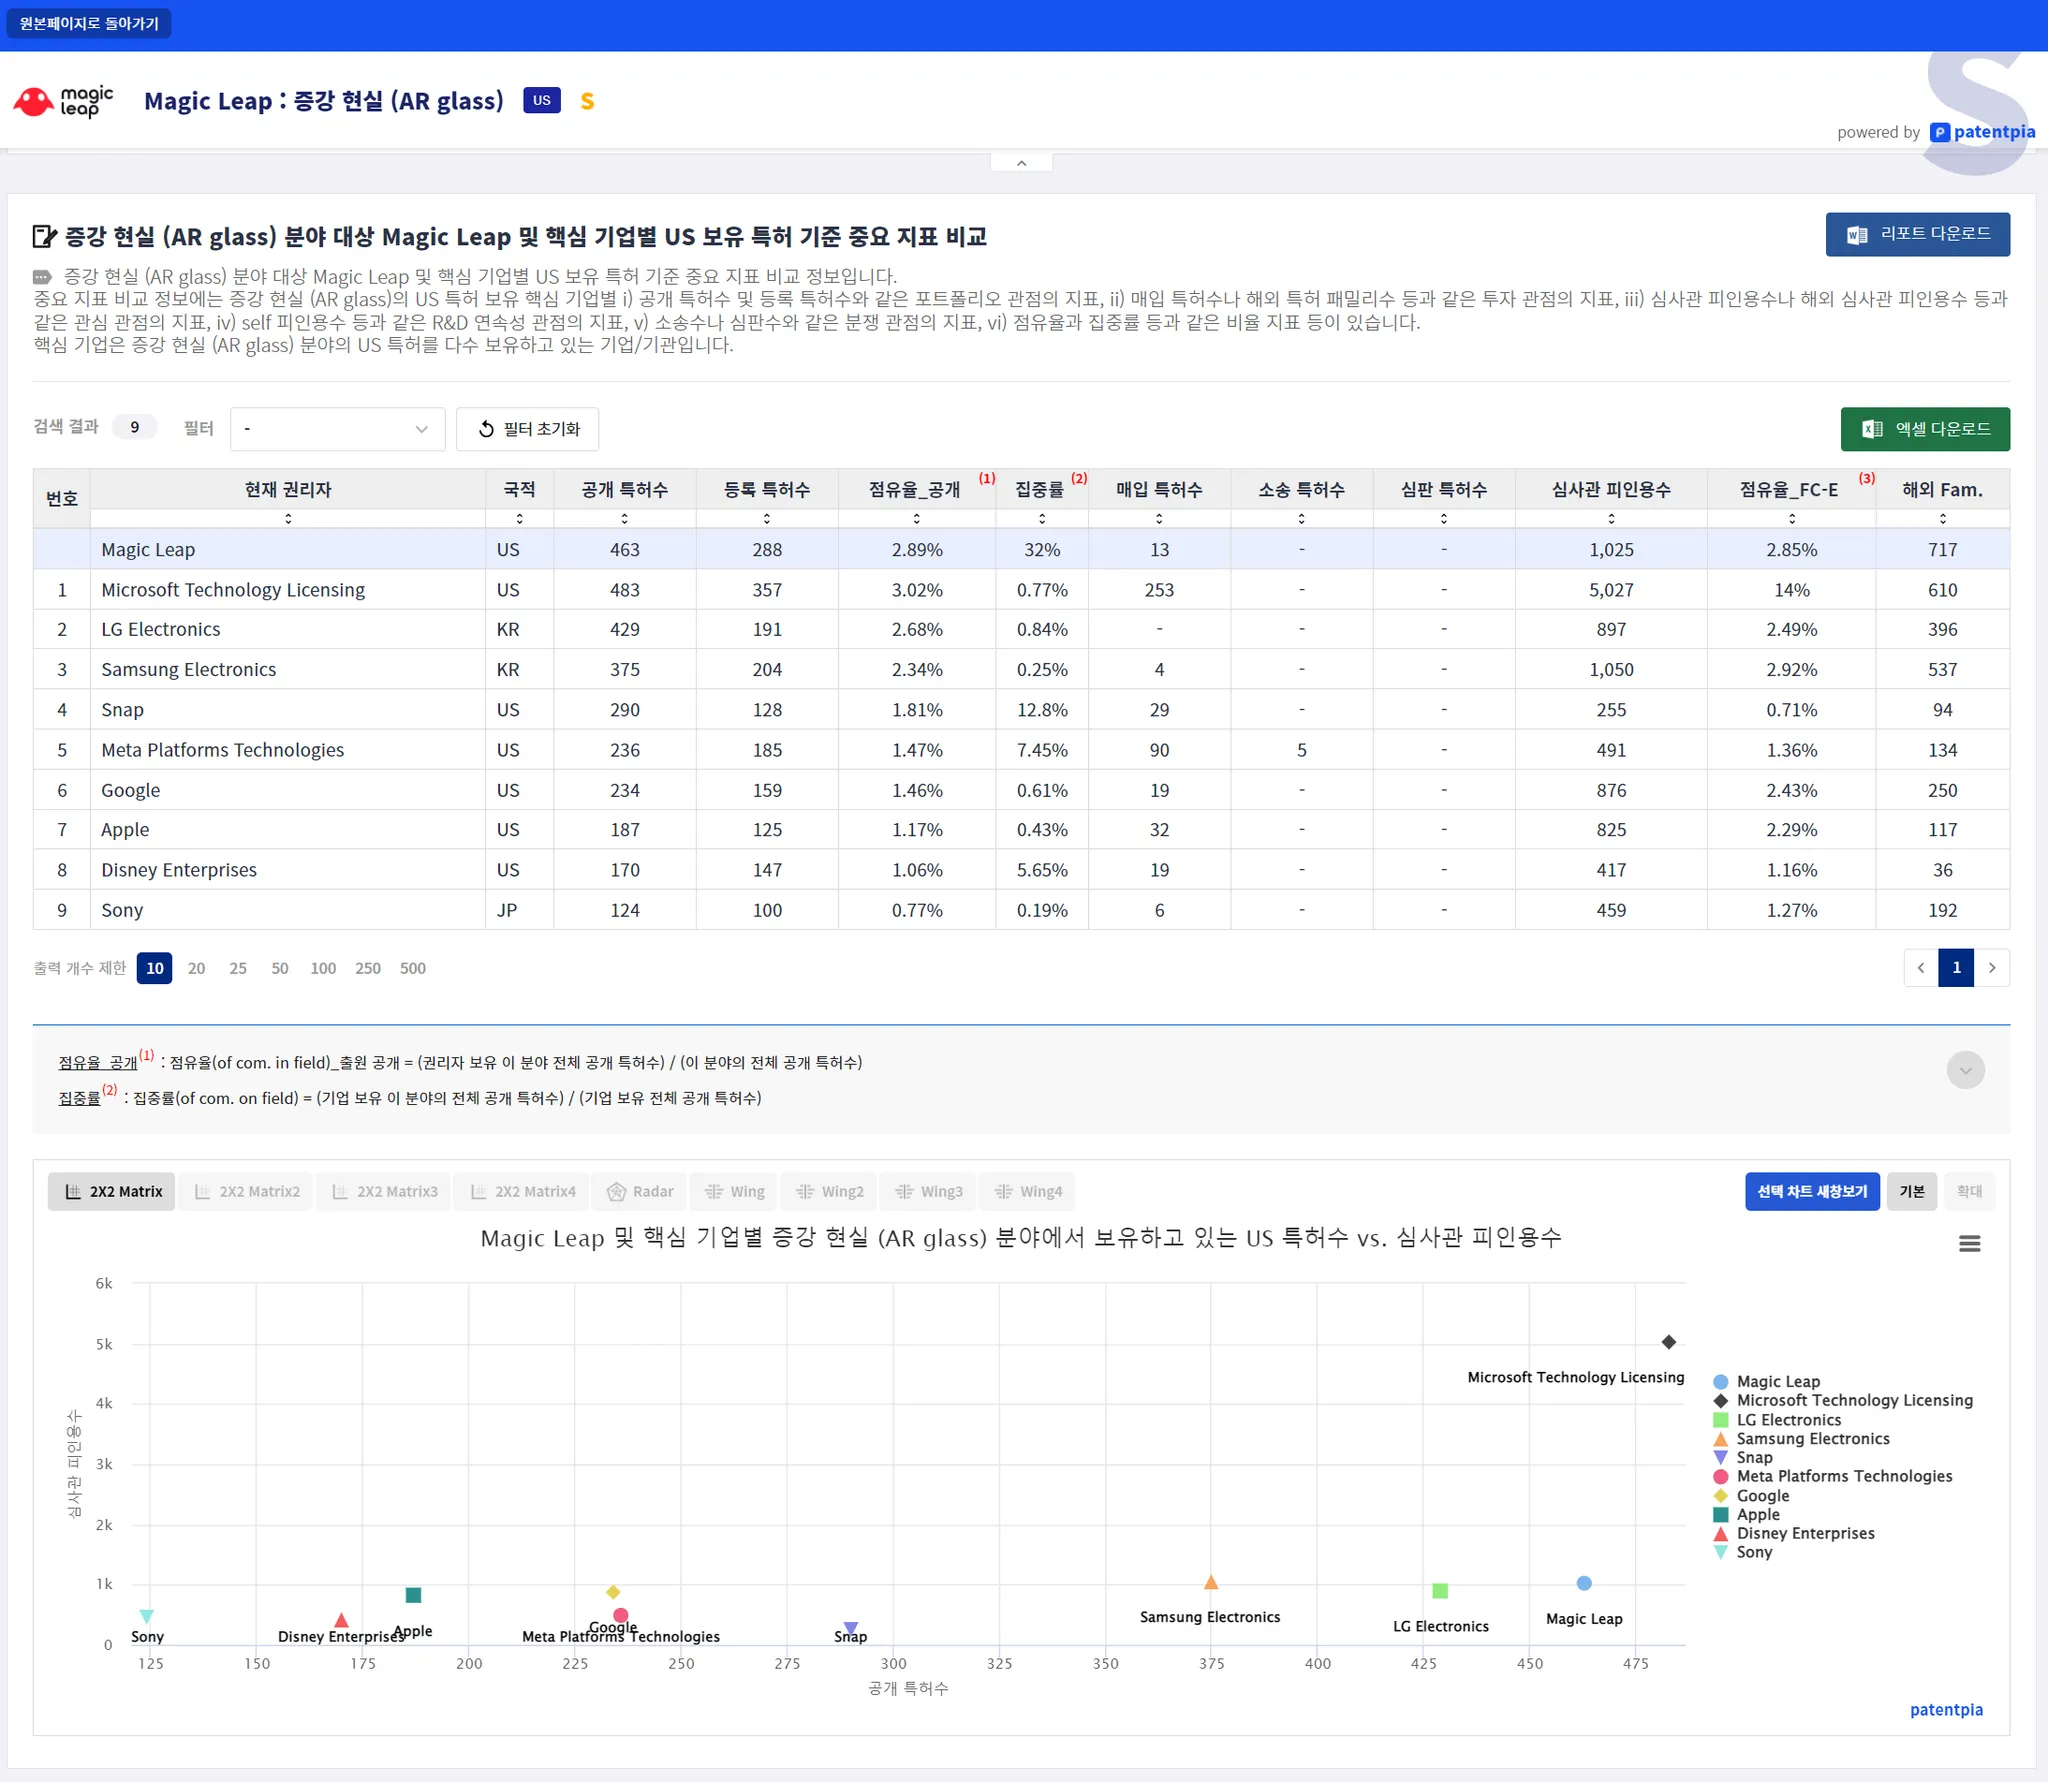Expand the footnote definitions chevron
Image resolution: width=2048 pixels, height=1782 pixels.
(x=1965, y=1070)
